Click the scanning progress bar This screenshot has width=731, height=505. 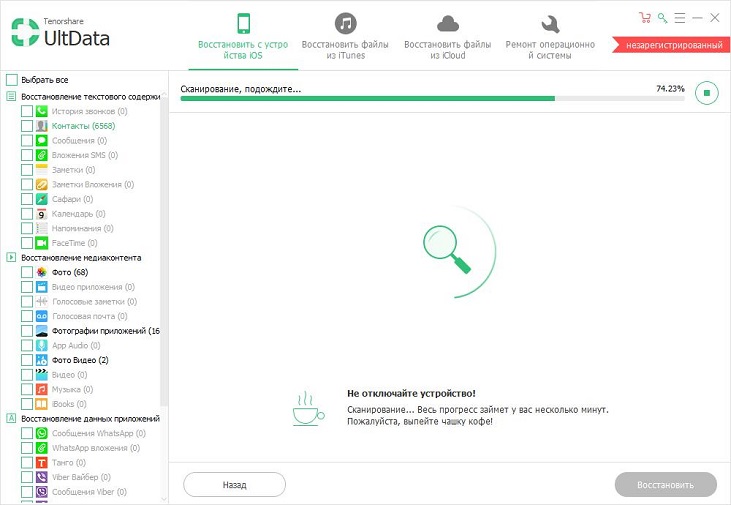432,98
